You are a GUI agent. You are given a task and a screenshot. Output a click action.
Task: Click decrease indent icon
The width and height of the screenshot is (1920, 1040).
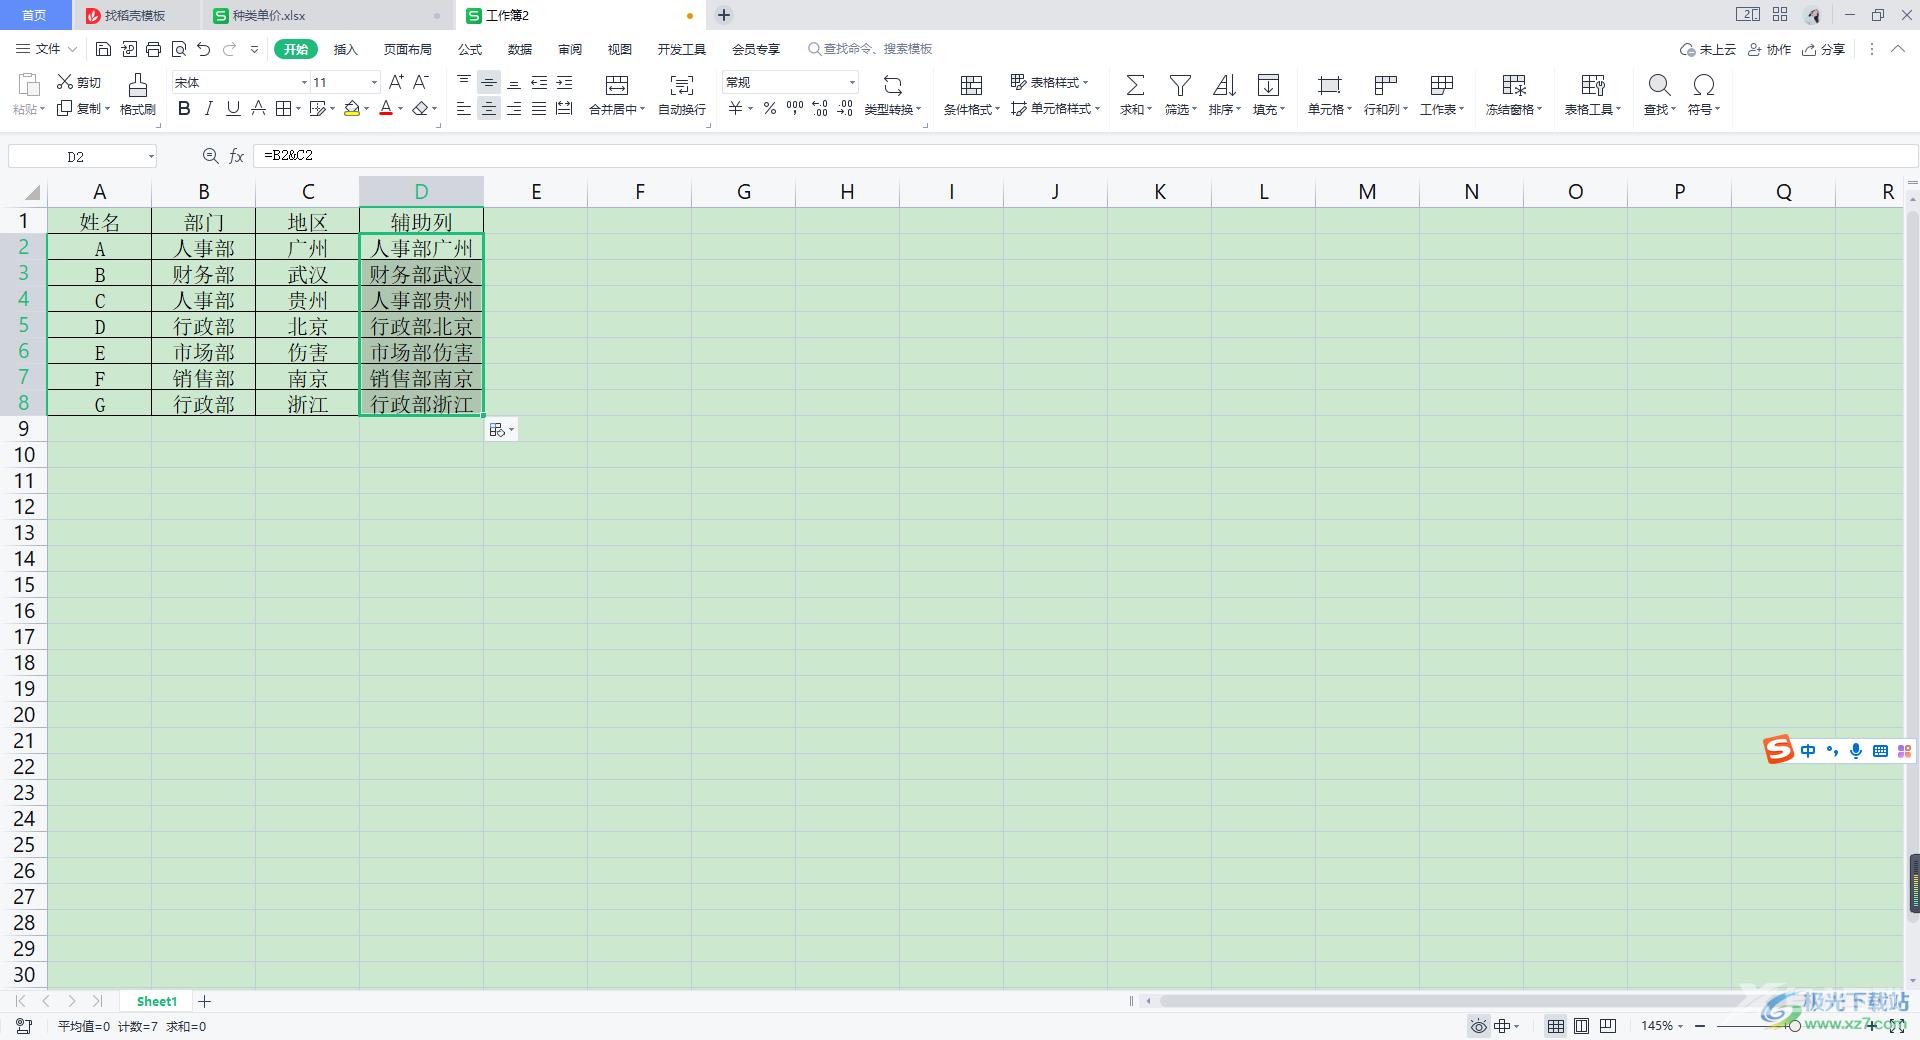(539, 82)
